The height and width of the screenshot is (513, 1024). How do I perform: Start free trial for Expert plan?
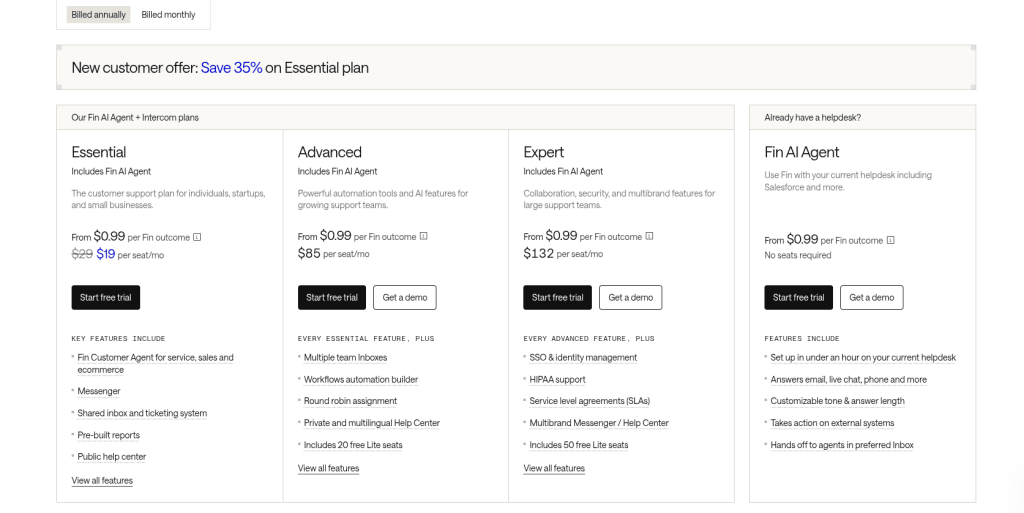[x=557, y=298]
